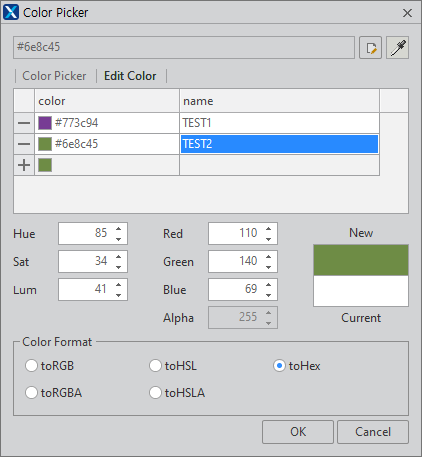Decrease Blue value with down arrow
This screenshot has height=457, width=422.
point(269,295)
